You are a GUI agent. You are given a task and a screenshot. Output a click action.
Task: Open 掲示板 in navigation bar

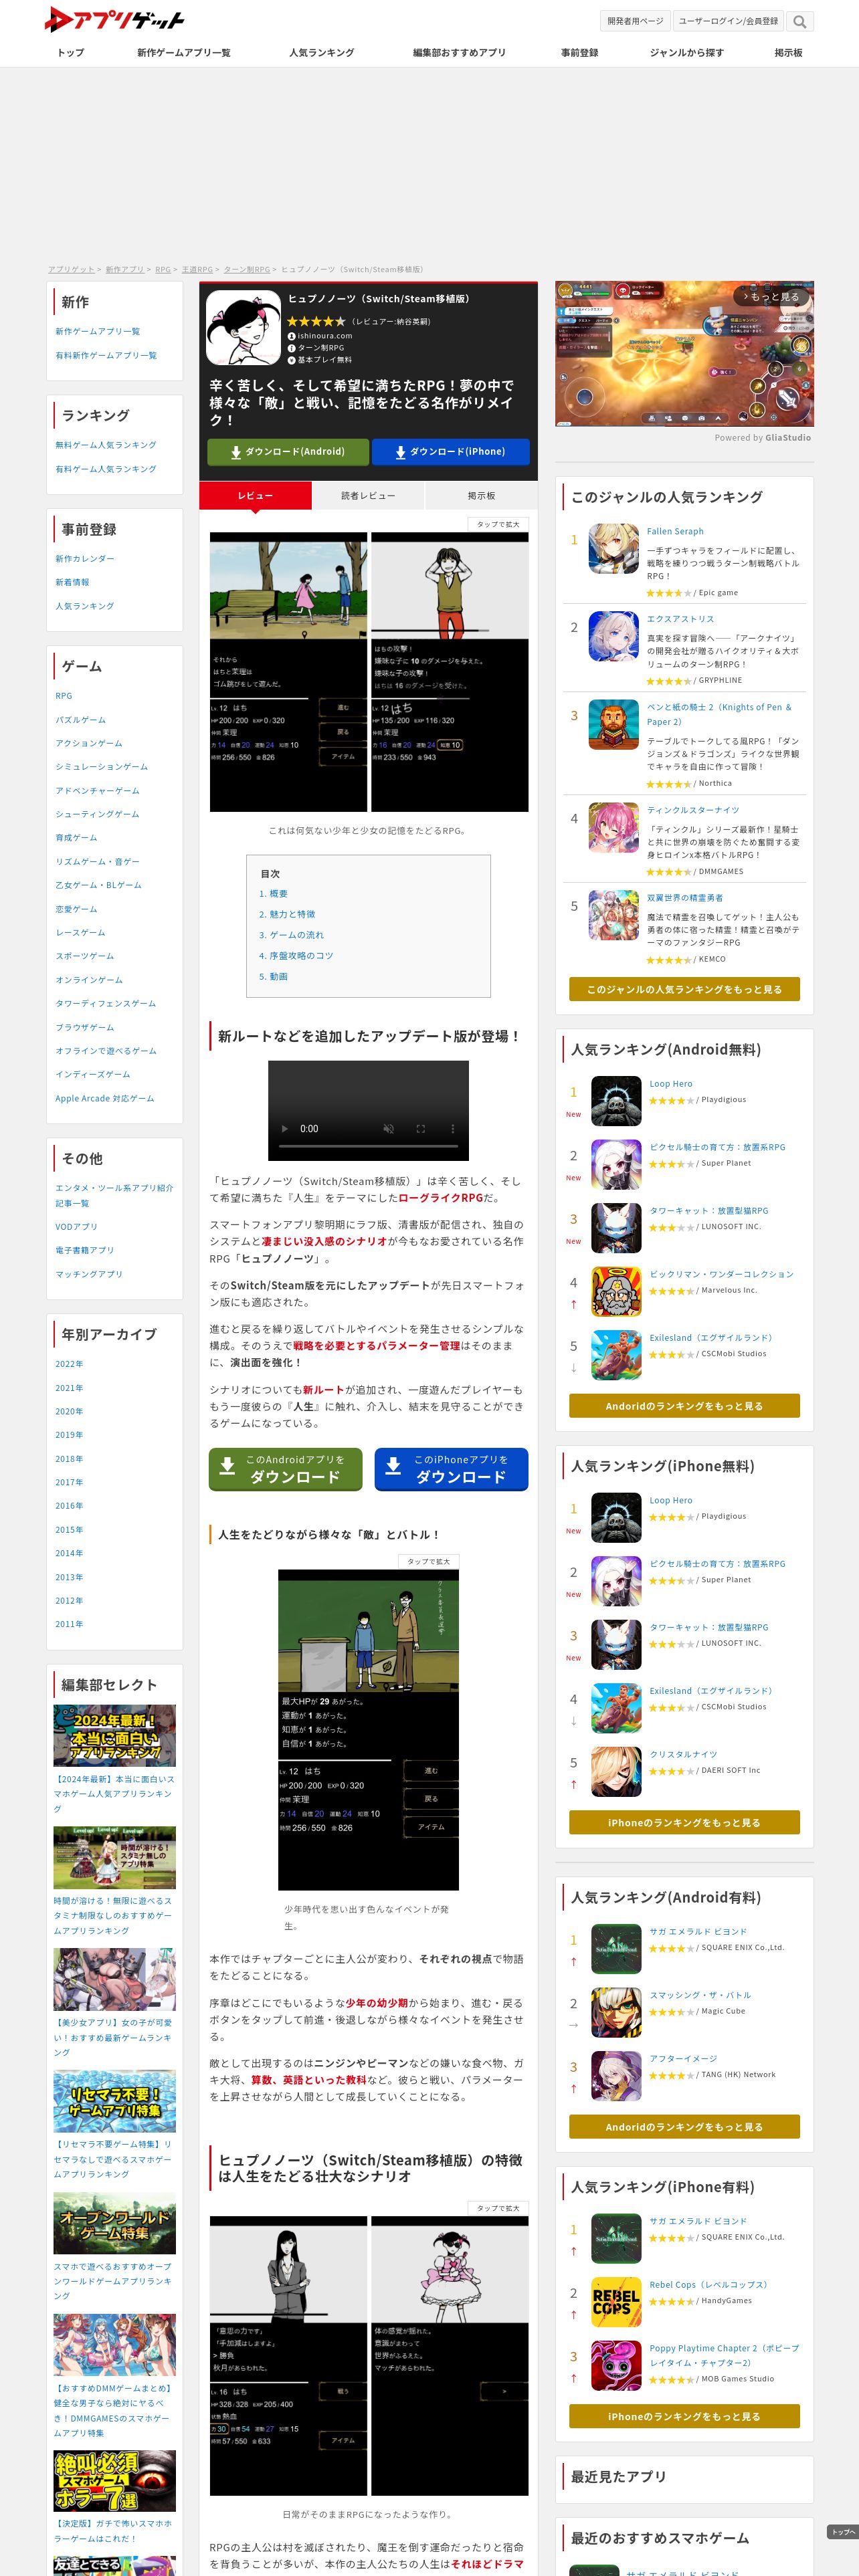point(789,53)
